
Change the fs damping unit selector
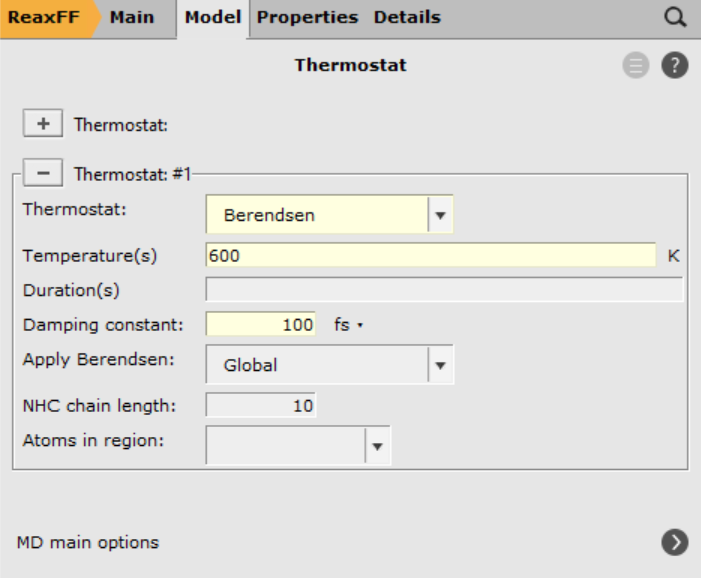tap(347, 325)
